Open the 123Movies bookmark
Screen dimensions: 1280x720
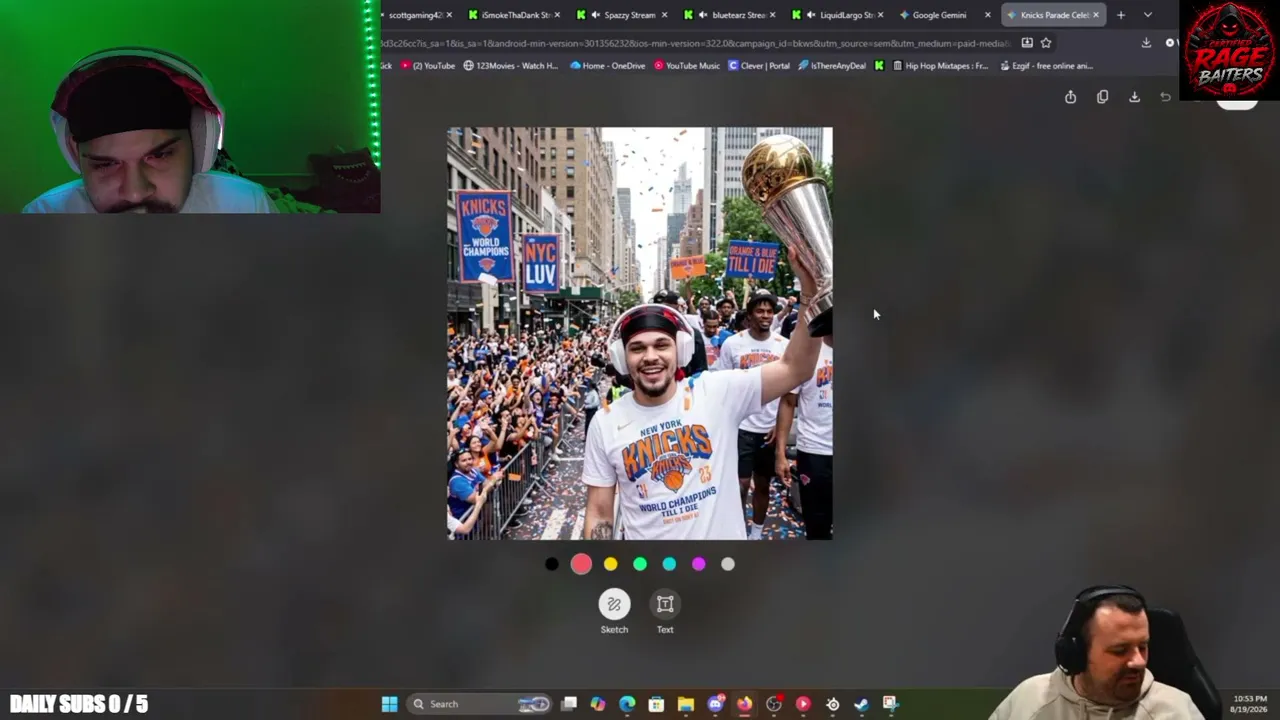[511, 66]
